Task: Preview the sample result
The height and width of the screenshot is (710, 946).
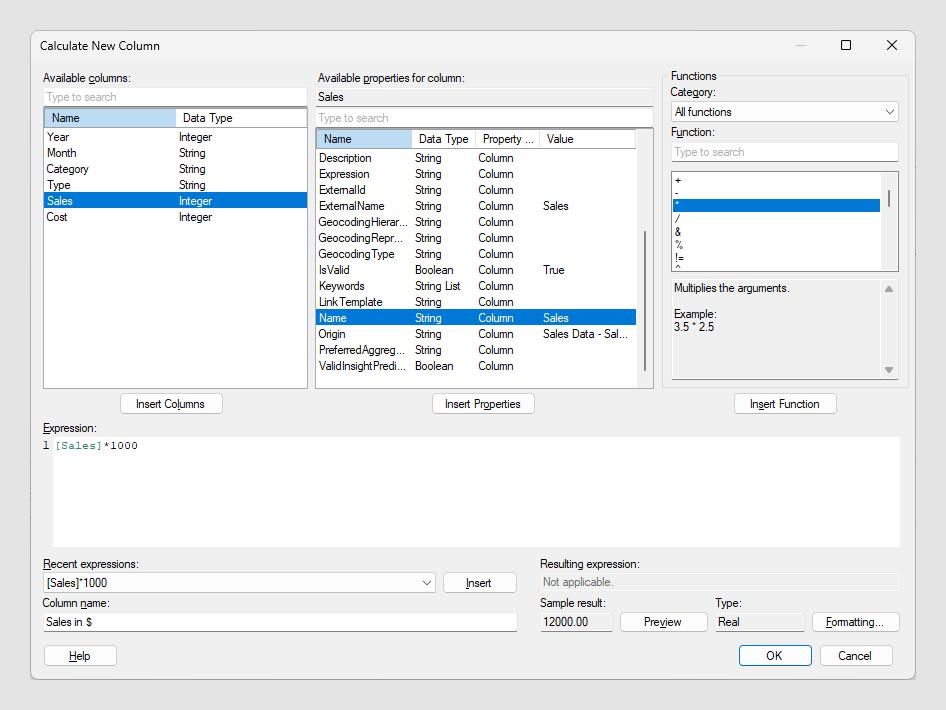Action: (x=662, y=622)
